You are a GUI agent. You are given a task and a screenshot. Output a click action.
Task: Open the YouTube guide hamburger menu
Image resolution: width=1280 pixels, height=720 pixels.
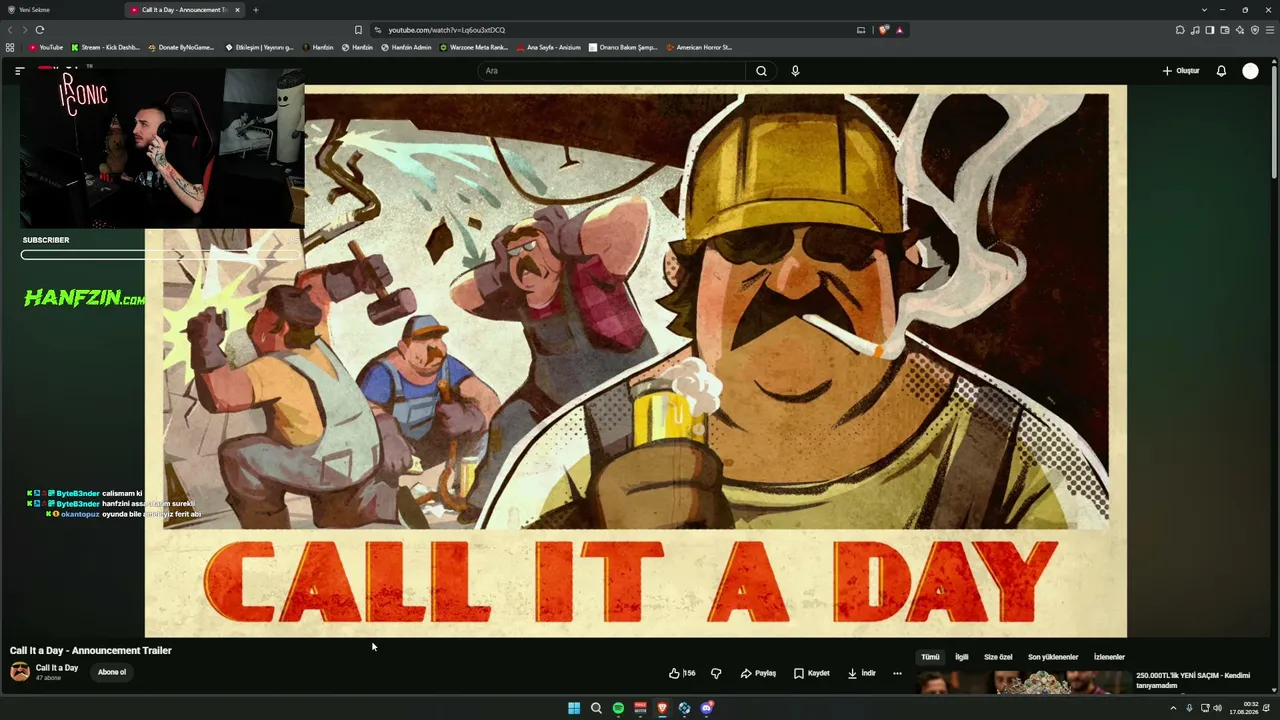coord(19,71)
